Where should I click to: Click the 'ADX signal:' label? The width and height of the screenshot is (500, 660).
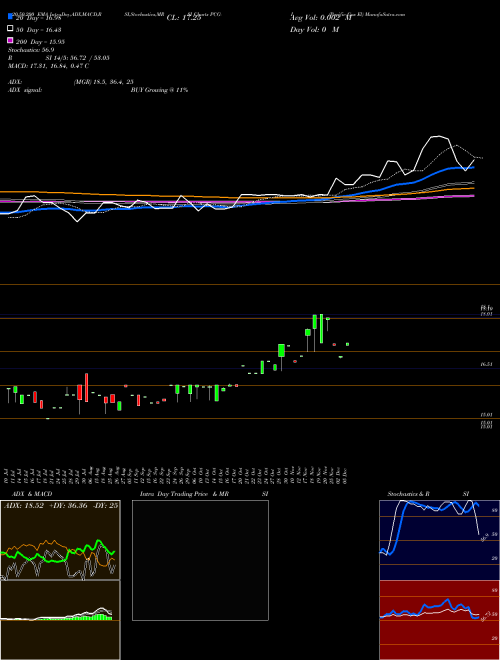point(25,90)
